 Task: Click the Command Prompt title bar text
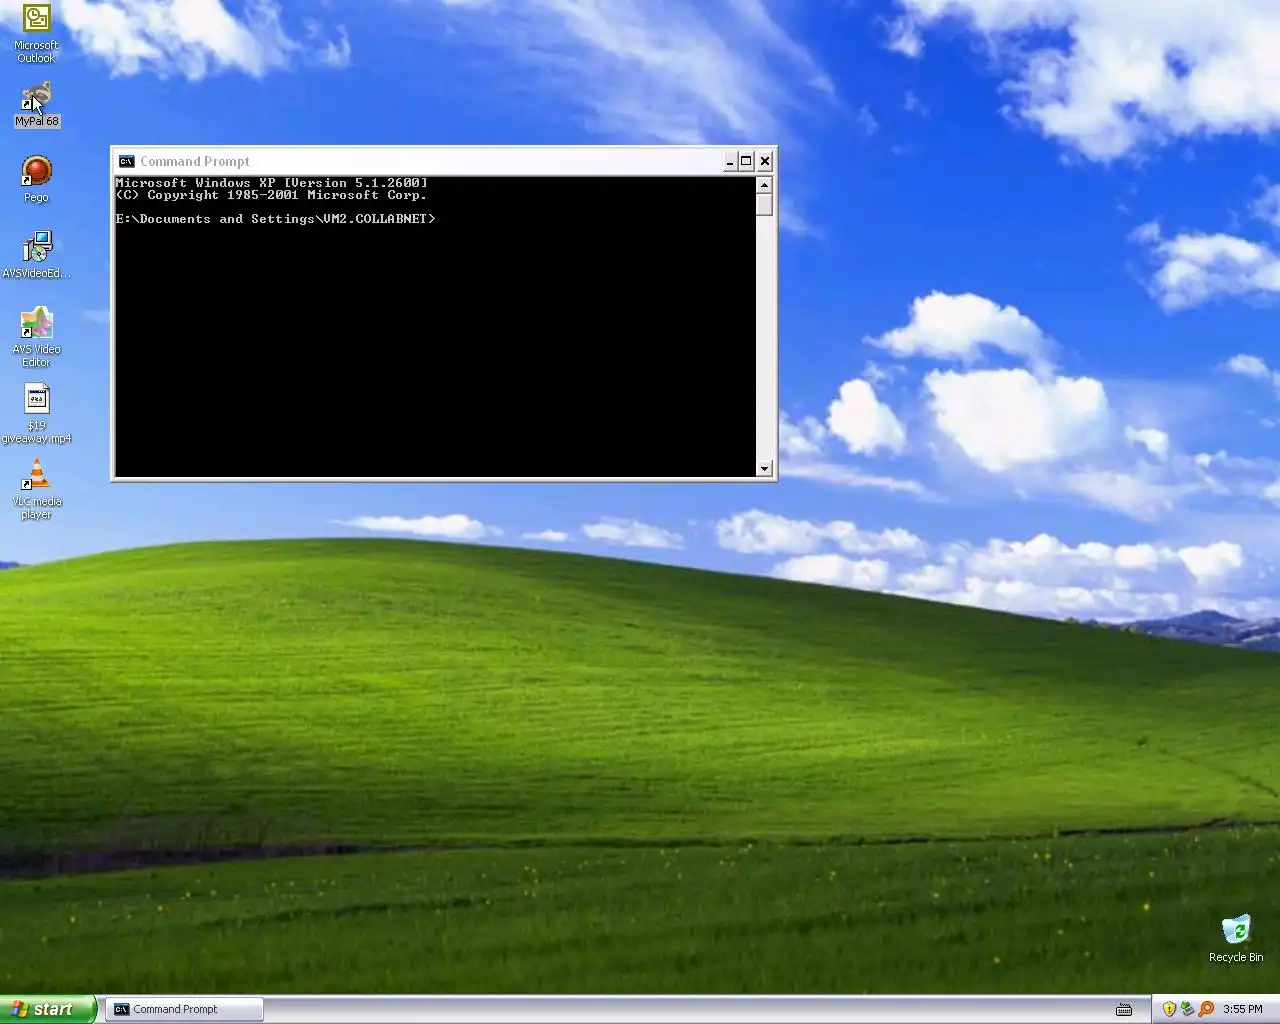tap(195, 161)
